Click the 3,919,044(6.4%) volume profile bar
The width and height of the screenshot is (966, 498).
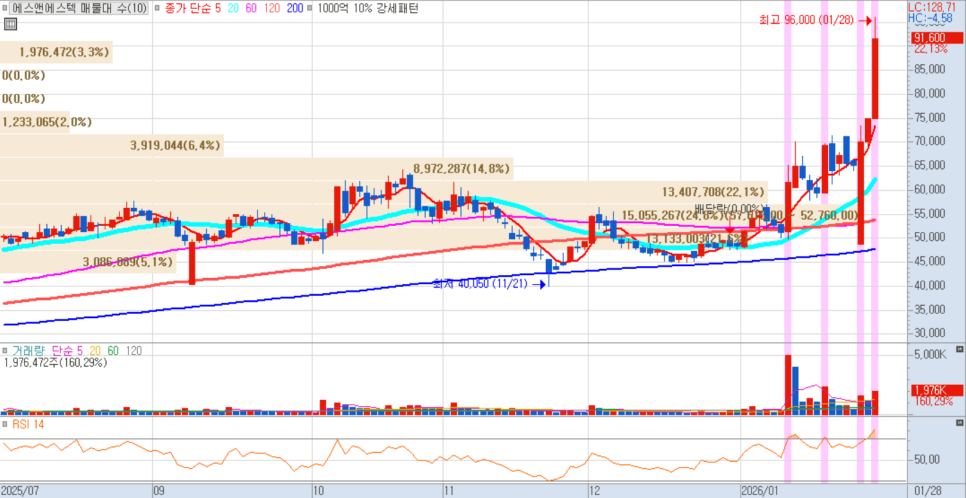[112, 146]
